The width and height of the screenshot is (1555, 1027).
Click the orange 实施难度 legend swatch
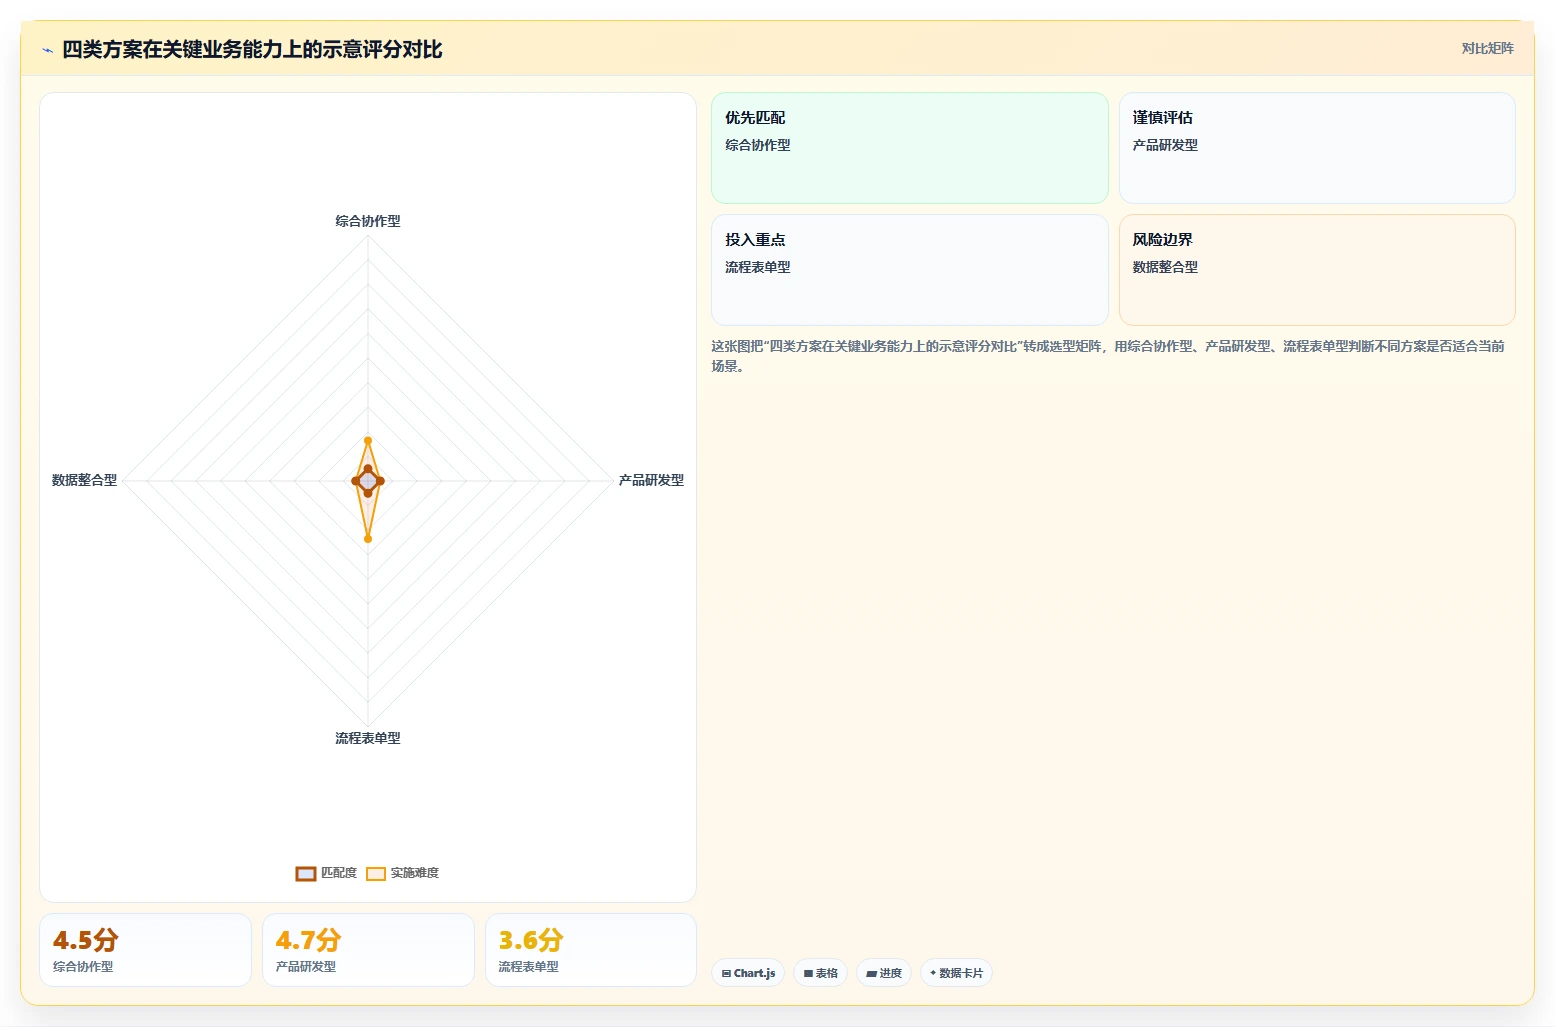click(x=376, y=874)
